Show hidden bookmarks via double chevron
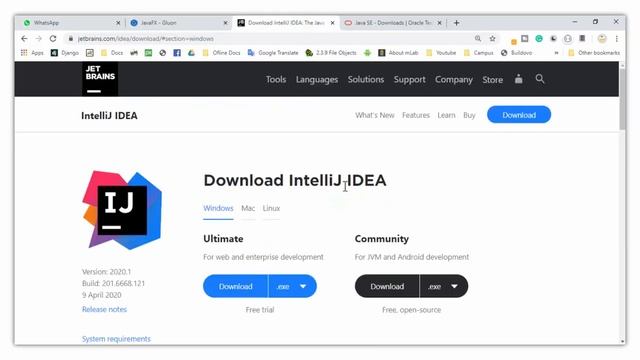The height and width of the screenshot is (360, 640). point(556,53)
